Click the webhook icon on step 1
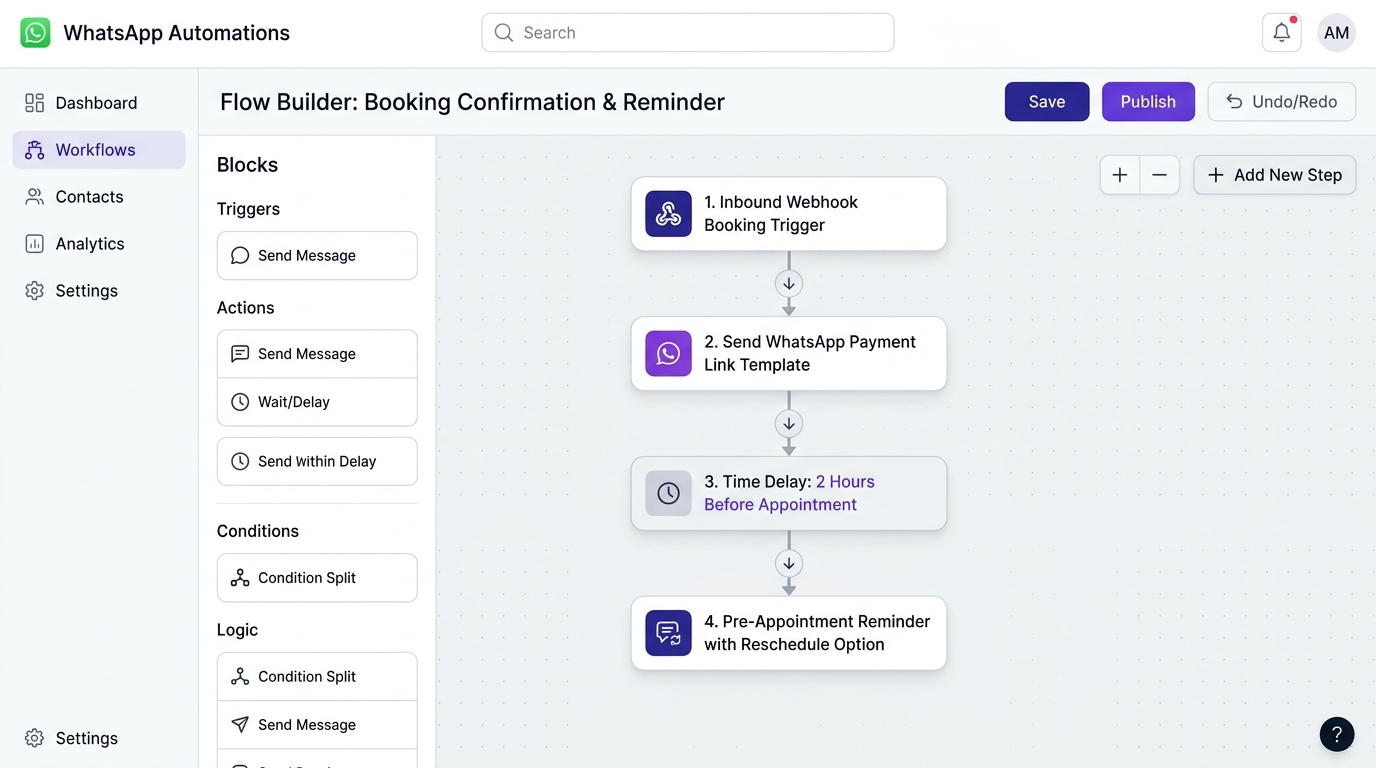Image resolution: width=1376 pixels, height=768 pixels. [x=668, y=214]
